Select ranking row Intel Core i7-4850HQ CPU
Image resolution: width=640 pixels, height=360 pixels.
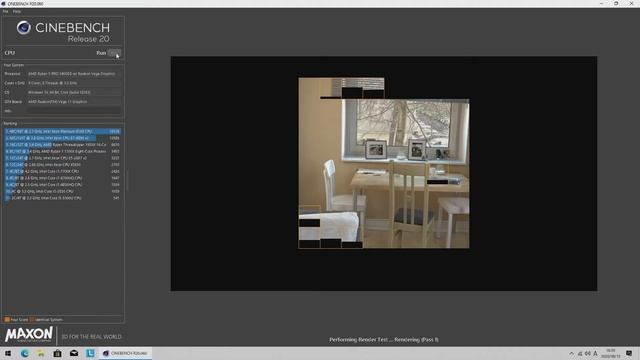[62, 184]
